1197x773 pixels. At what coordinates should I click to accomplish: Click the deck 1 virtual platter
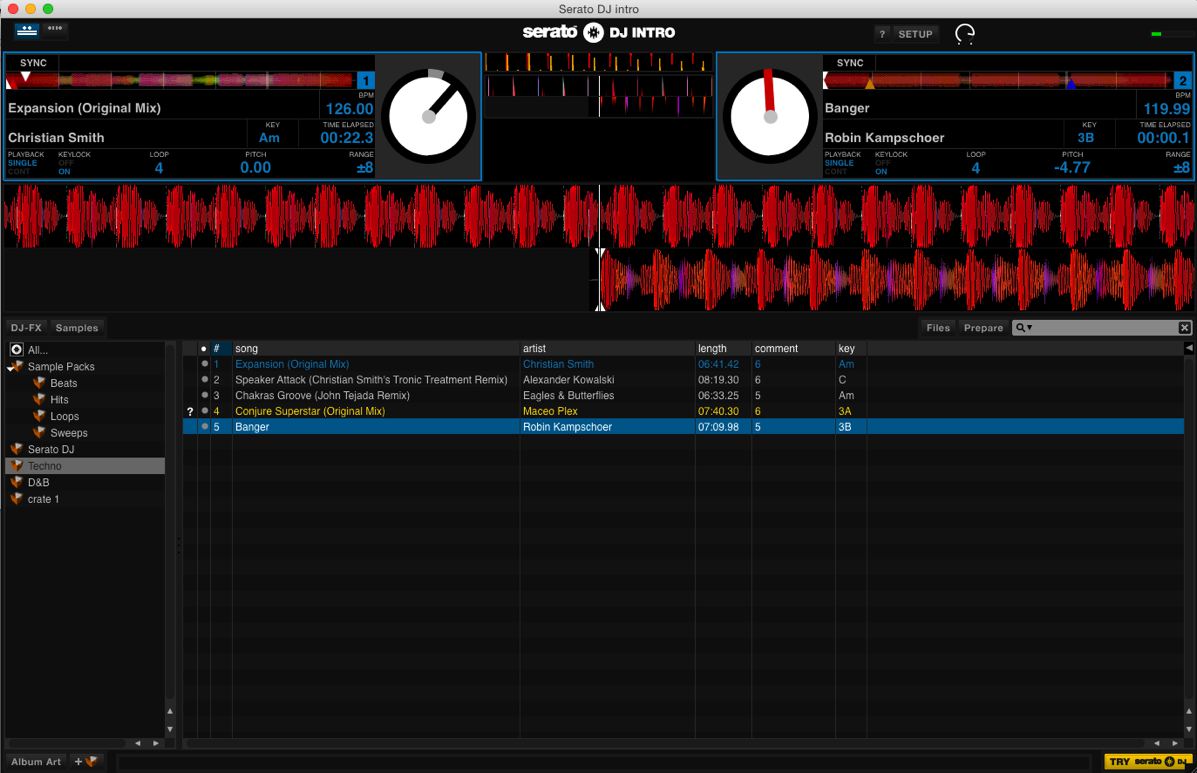tap(429, 117)
